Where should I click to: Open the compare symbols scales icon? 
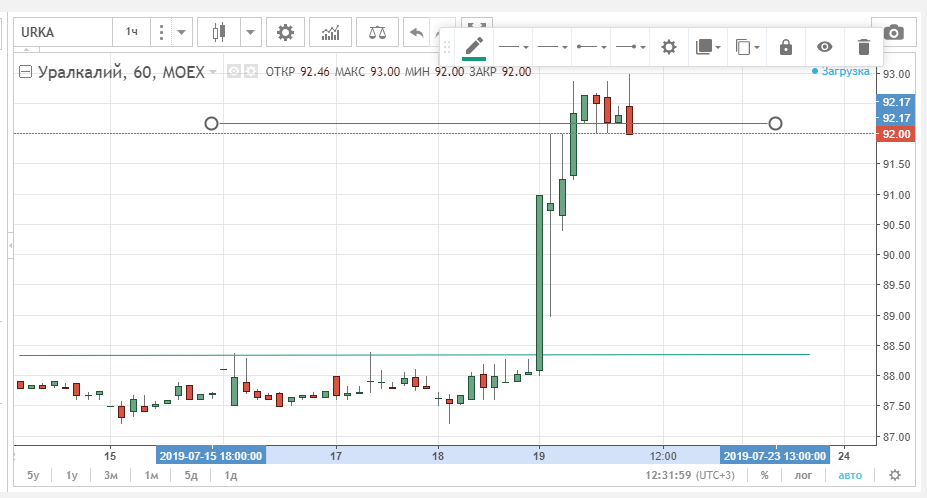click(x=377, y=32)
